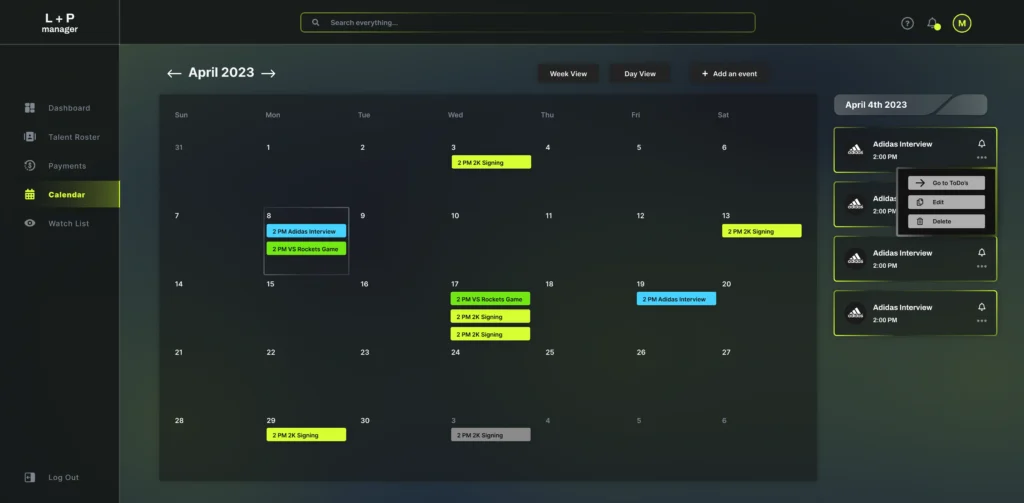Screen dimensions: 1024x503
Task: Open Watch List with eye icon
Action: (57, 223)
